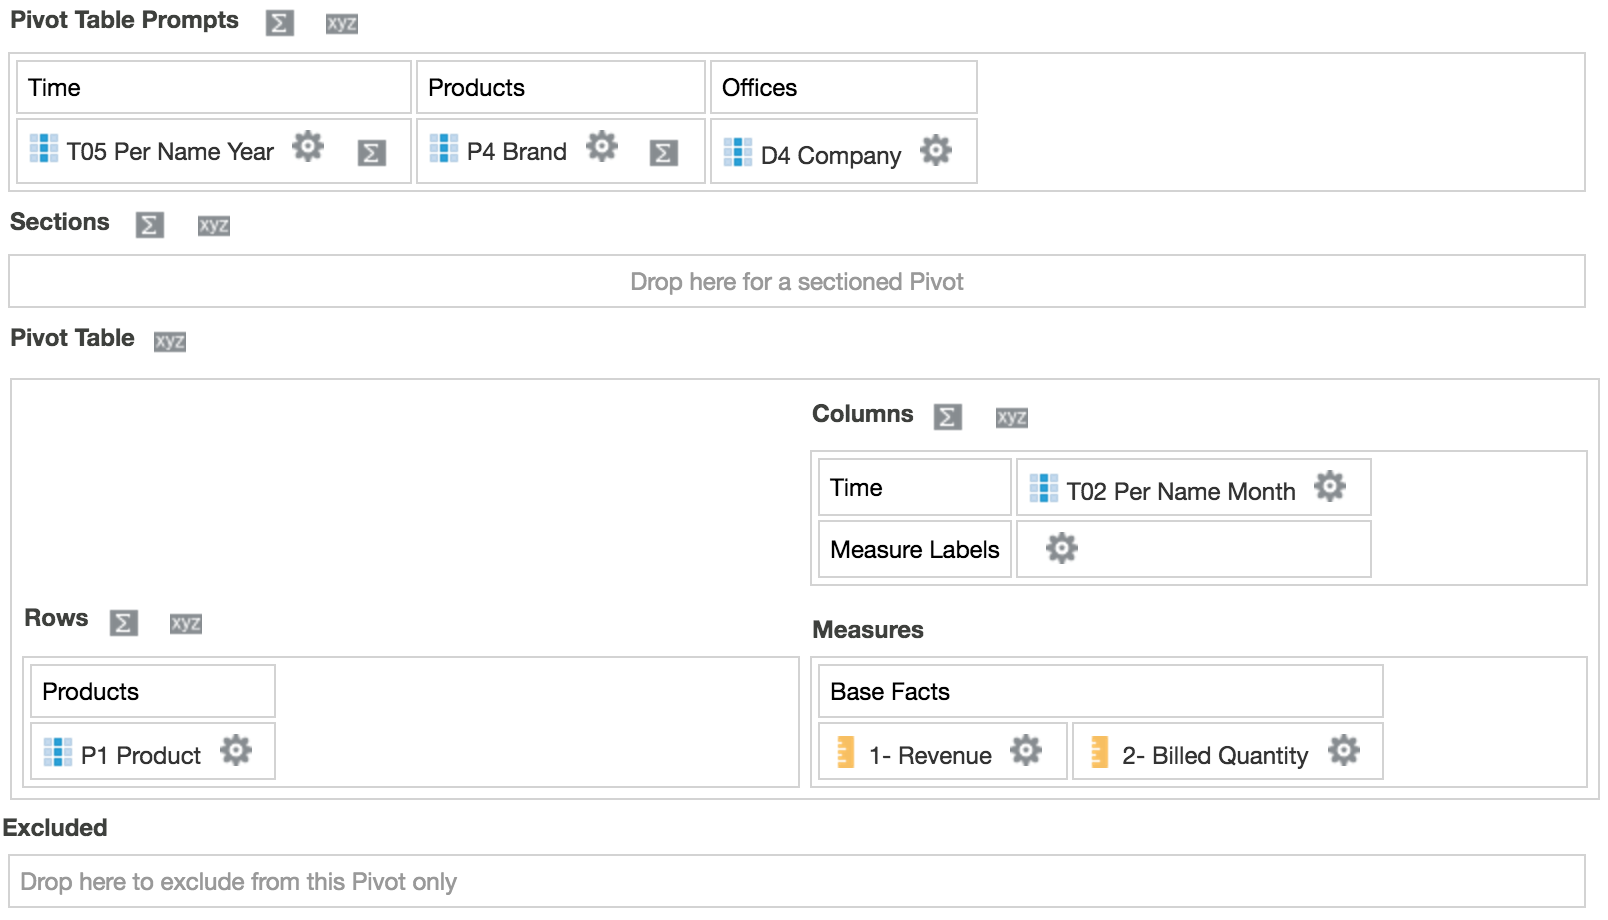Open More Options for D4 Company
This screenshot has height=920, width=1608.
[x=936, y=151]
